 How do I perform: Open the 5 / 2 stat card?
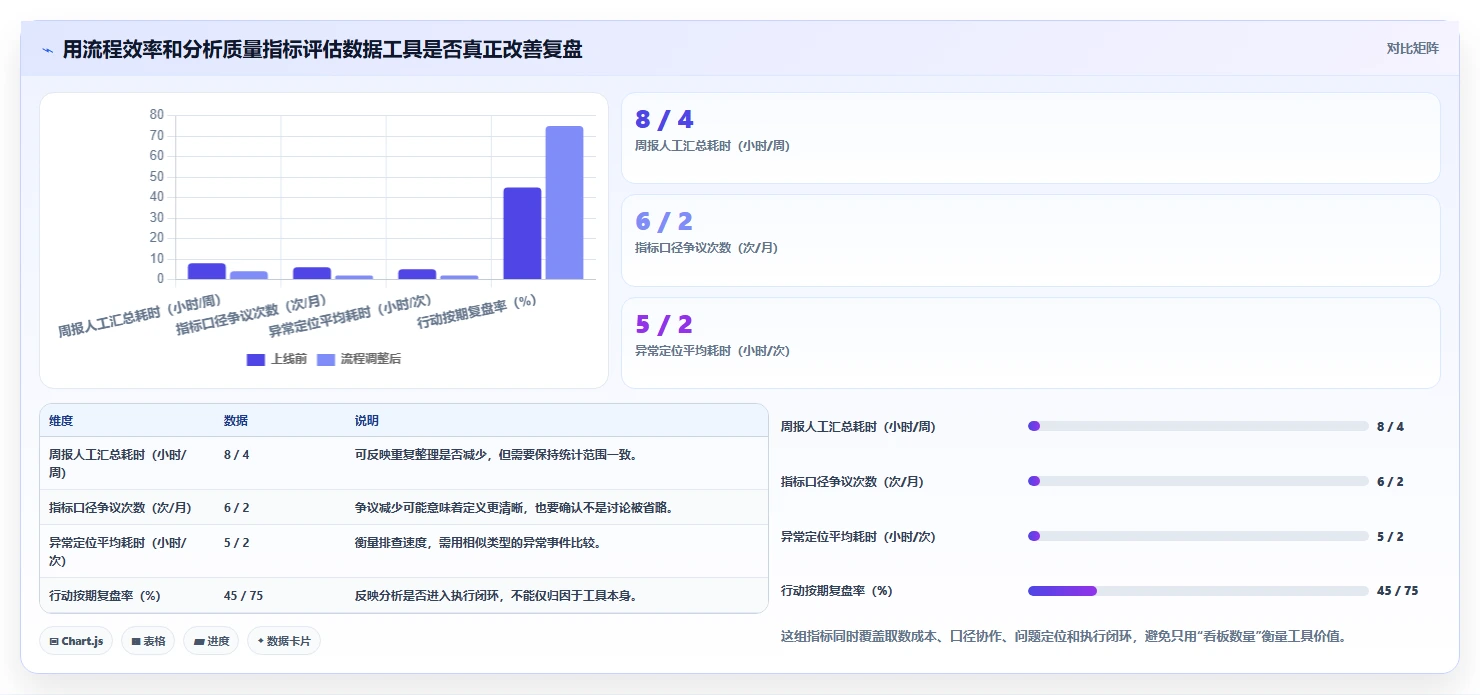[x=1031, y=343]
